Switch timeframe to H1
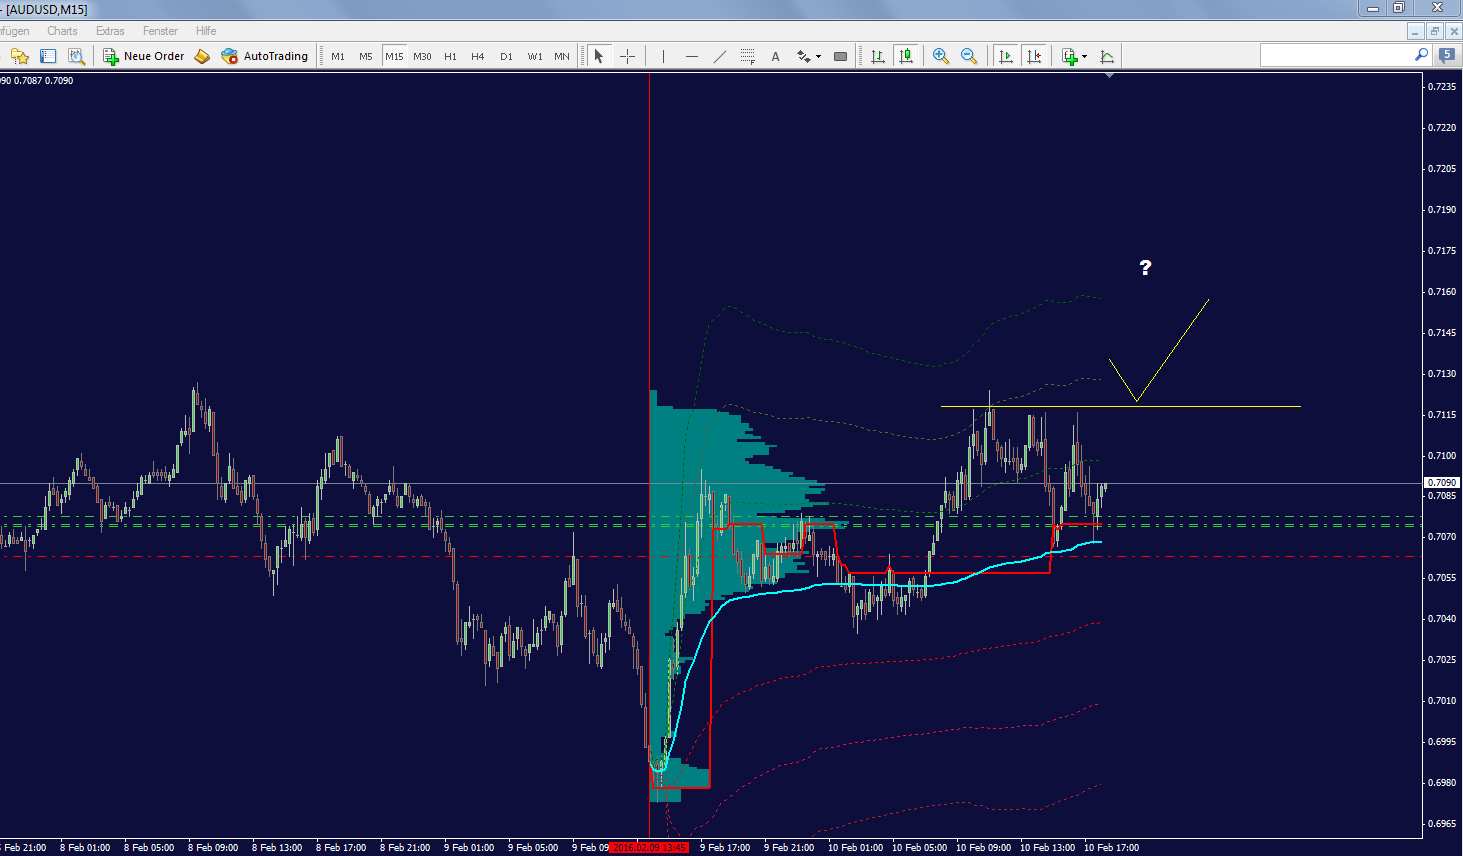Viewport: 1463px width, 856px height. click(x=449, y=56)
